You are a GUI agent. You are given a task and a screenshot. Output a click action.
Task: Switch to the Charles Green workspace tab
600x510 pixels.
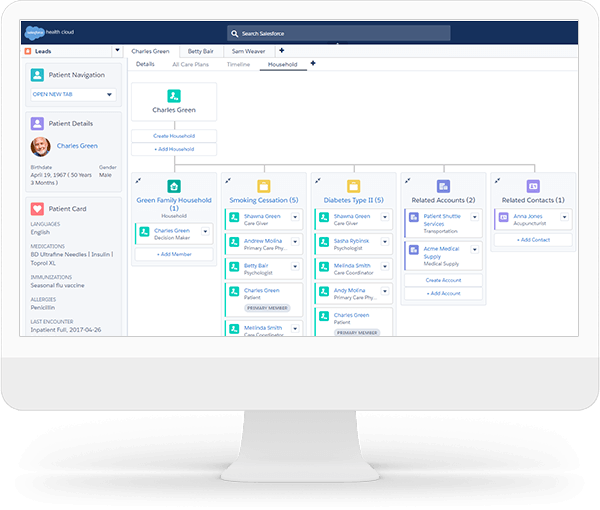(150, 51)
